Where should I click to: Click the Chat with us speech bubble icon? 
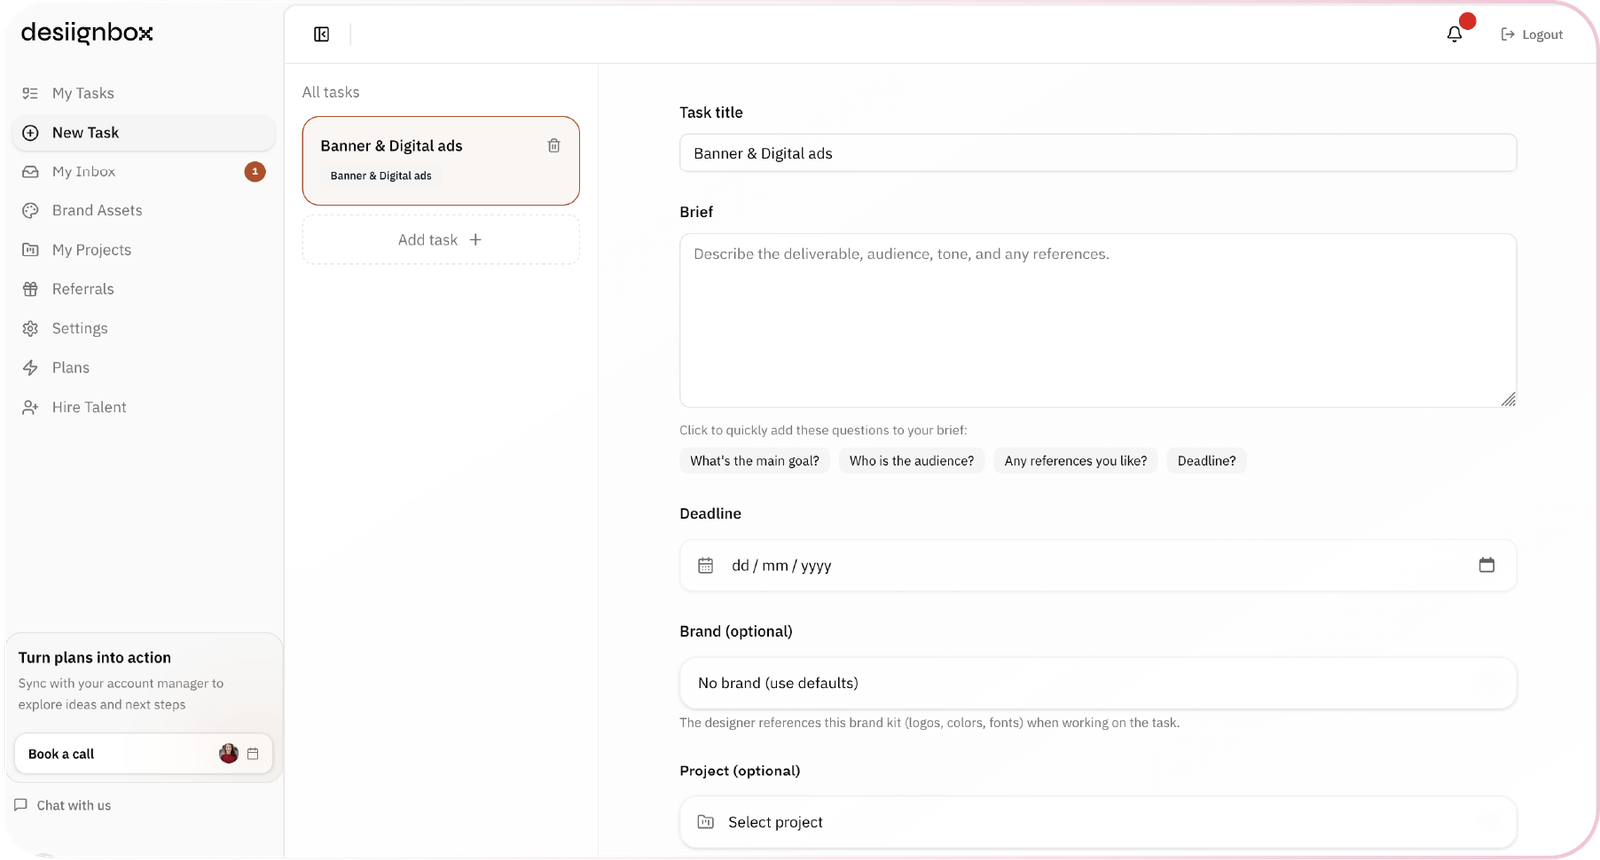click(21, 805)
